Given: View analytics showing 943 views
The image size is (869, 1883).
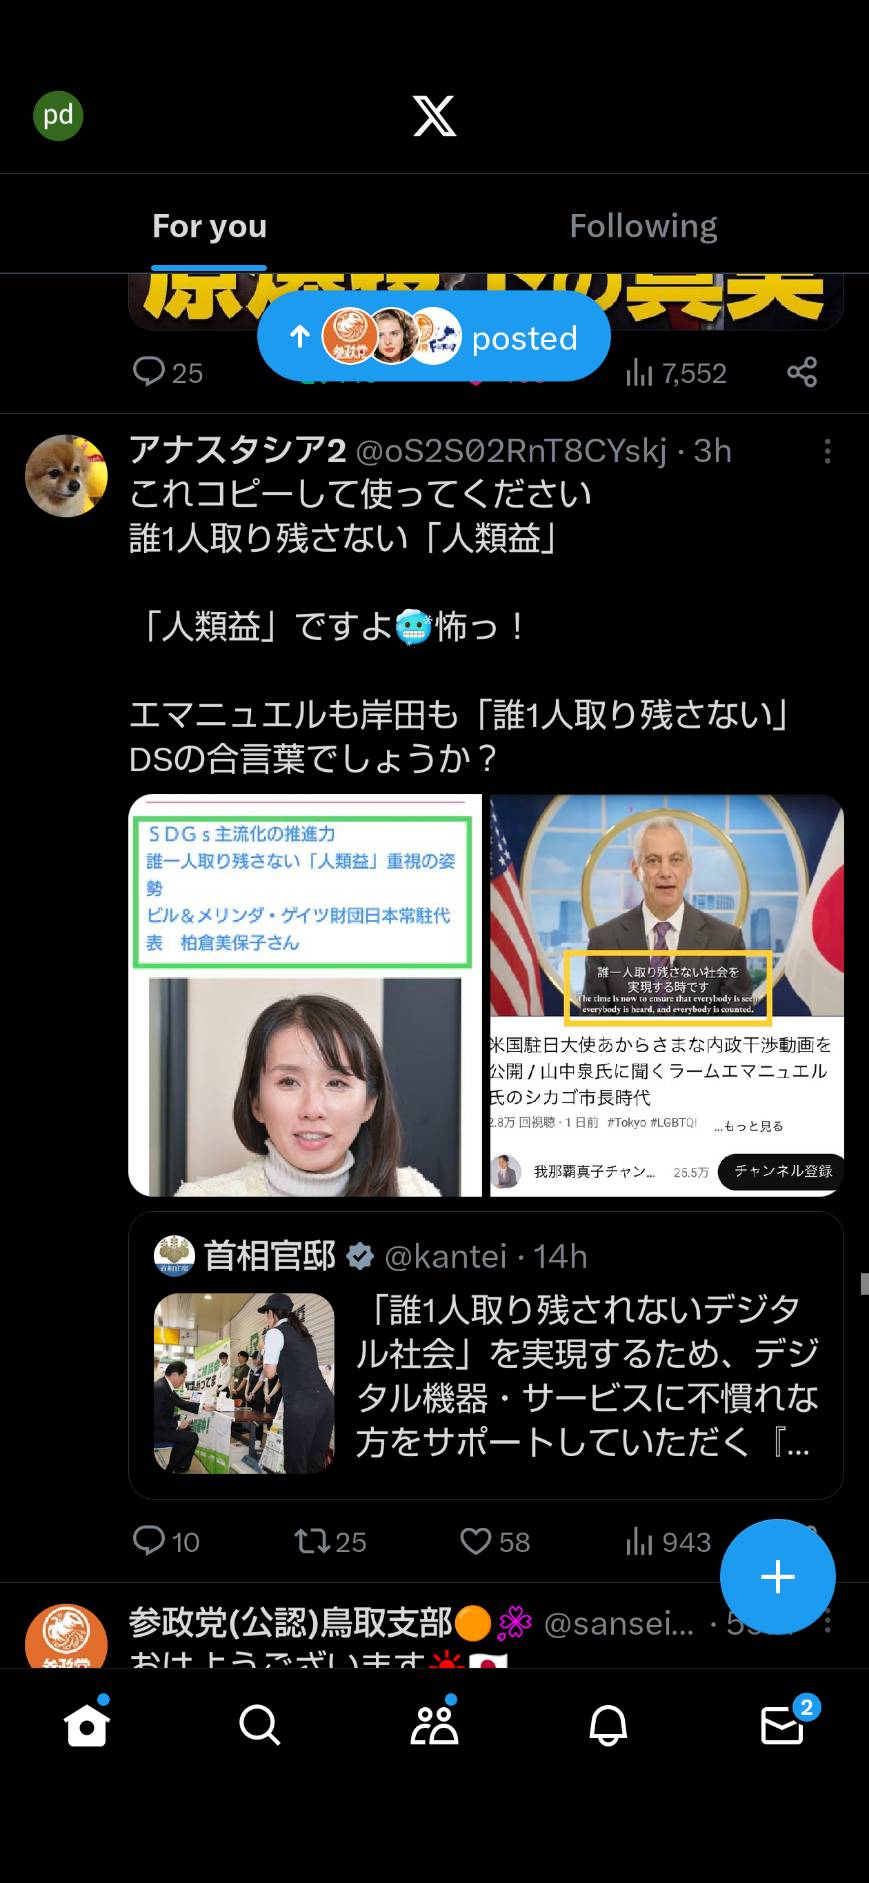Looking at the screenshot, I should 667,1541.
